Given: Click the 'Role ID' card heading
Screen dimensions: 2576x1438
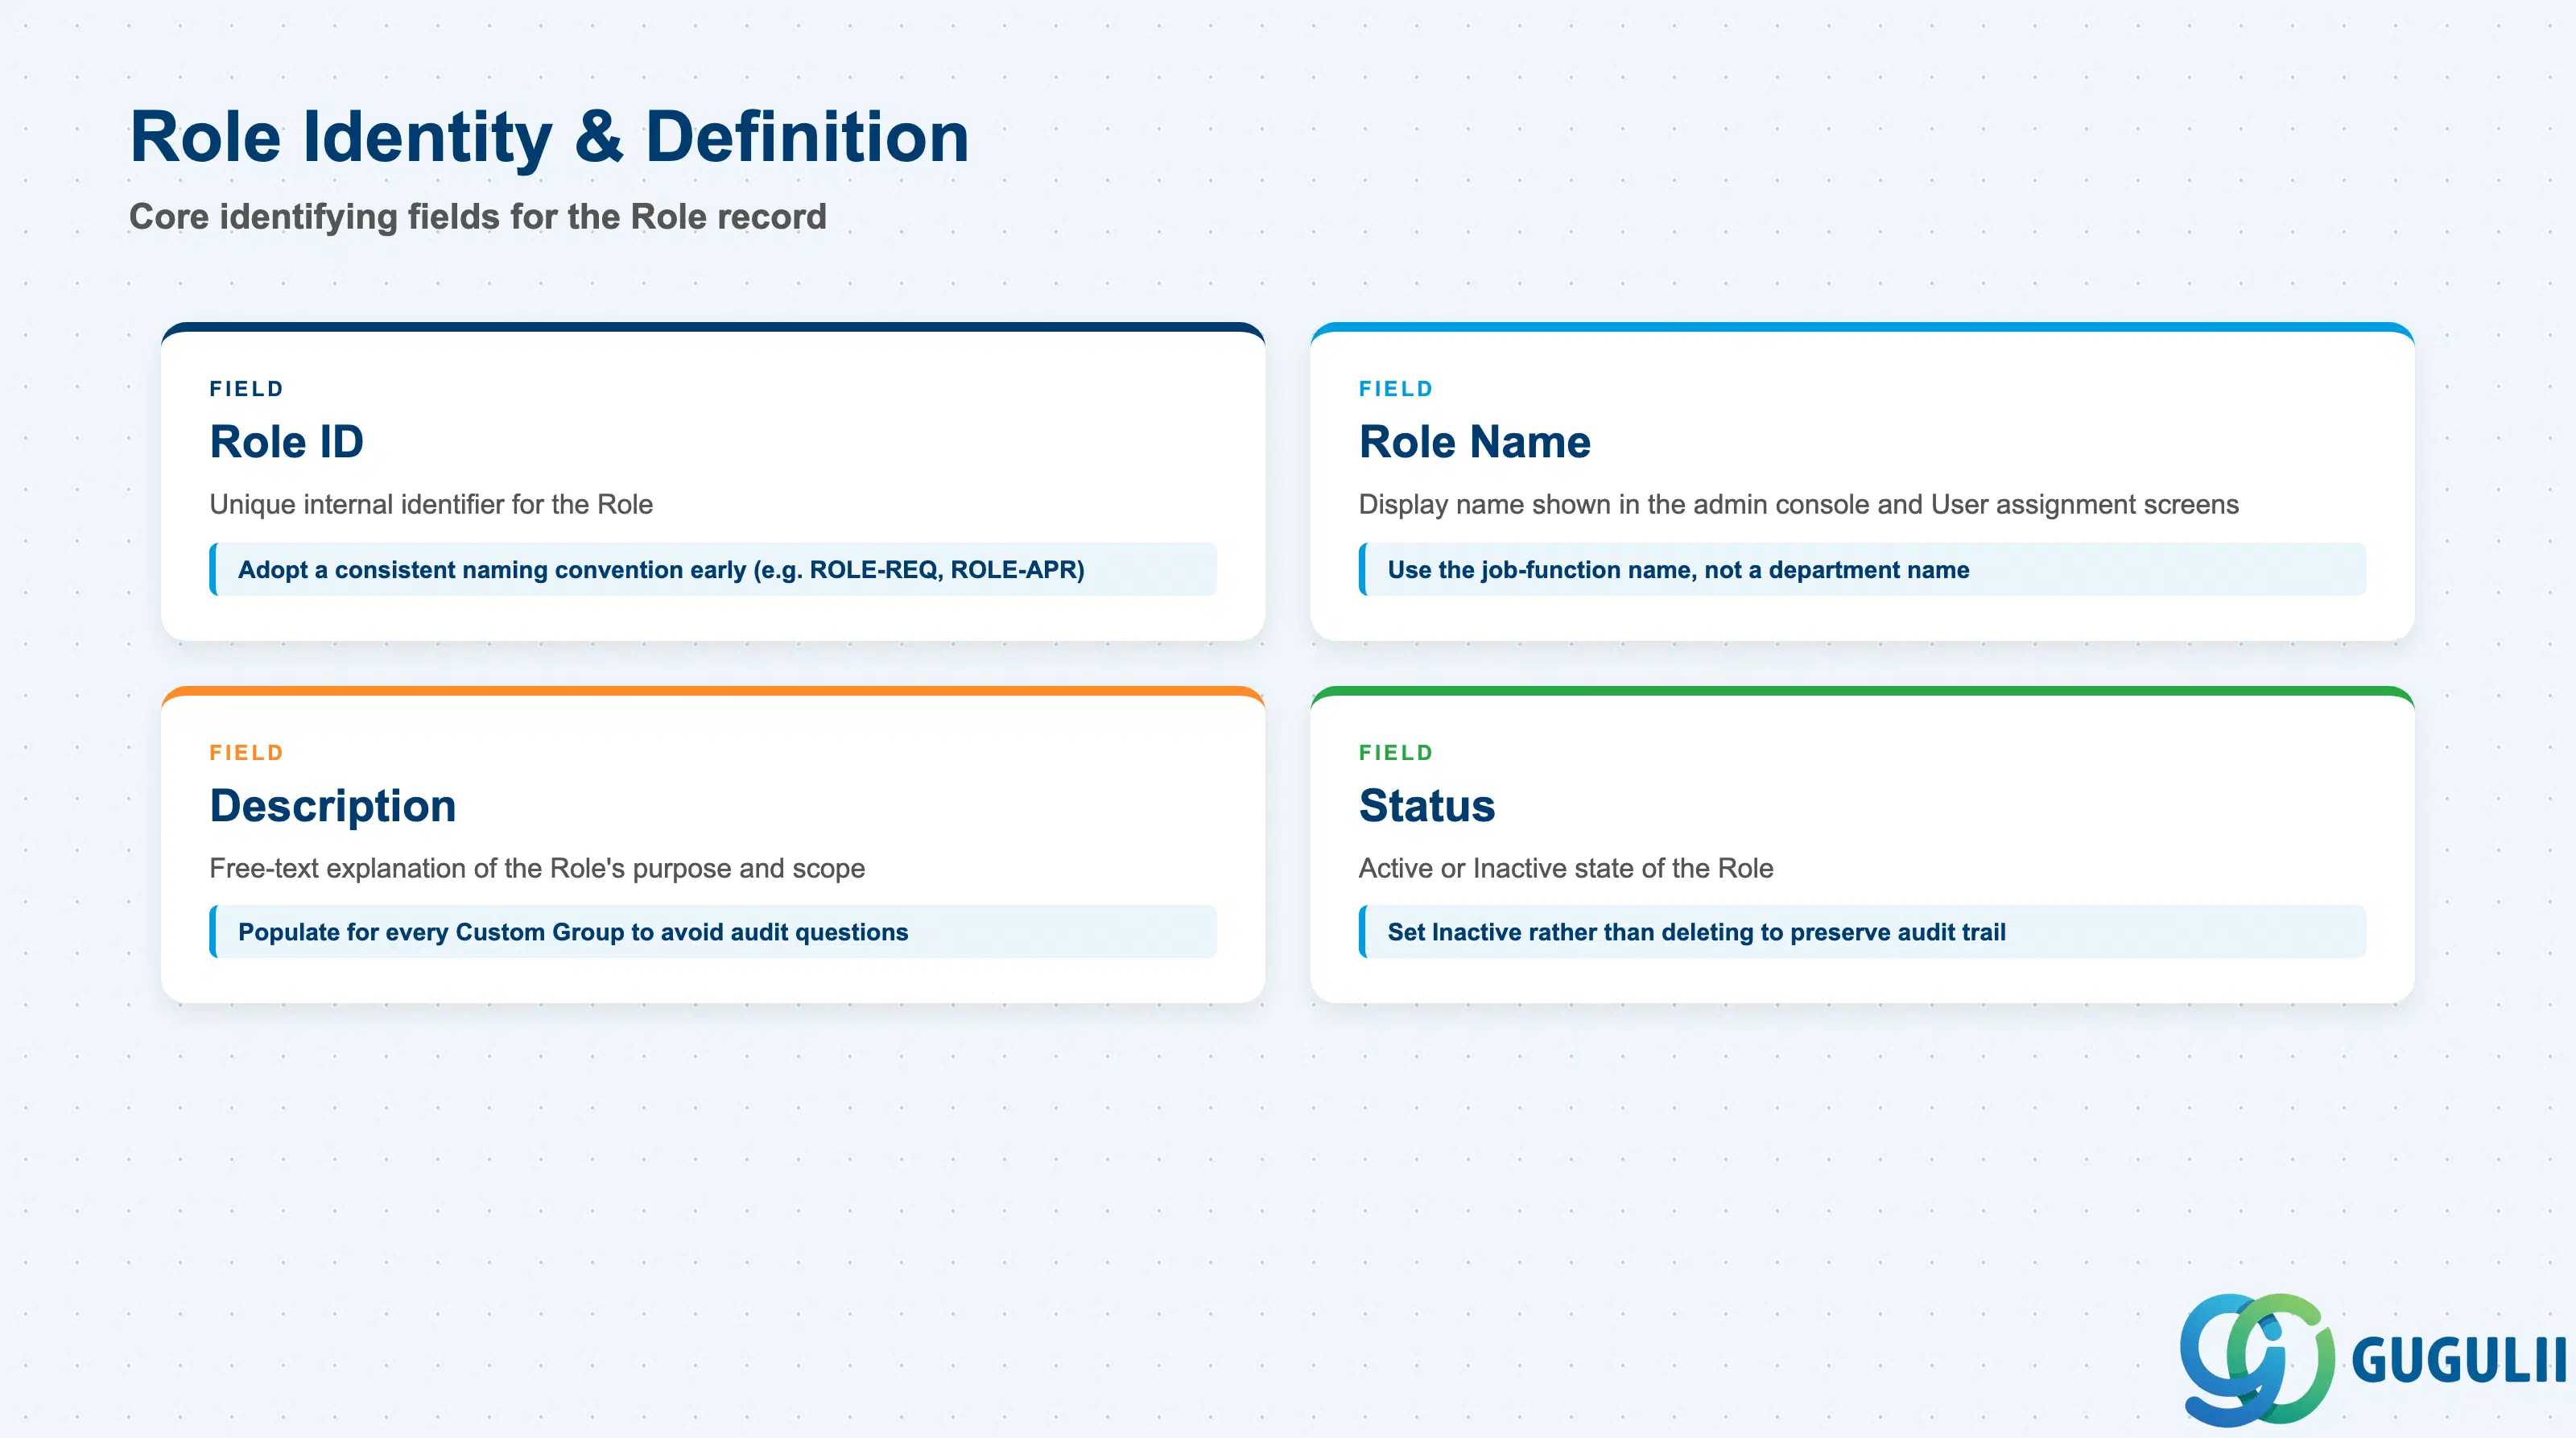Looking at the screenshot, I should click(286, 441).
